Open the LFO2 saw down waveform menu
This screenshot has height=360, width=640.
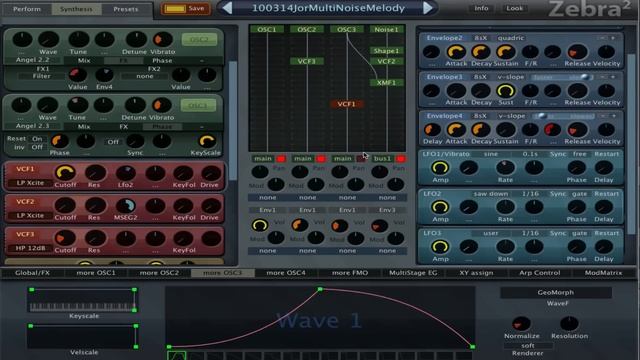491,193
